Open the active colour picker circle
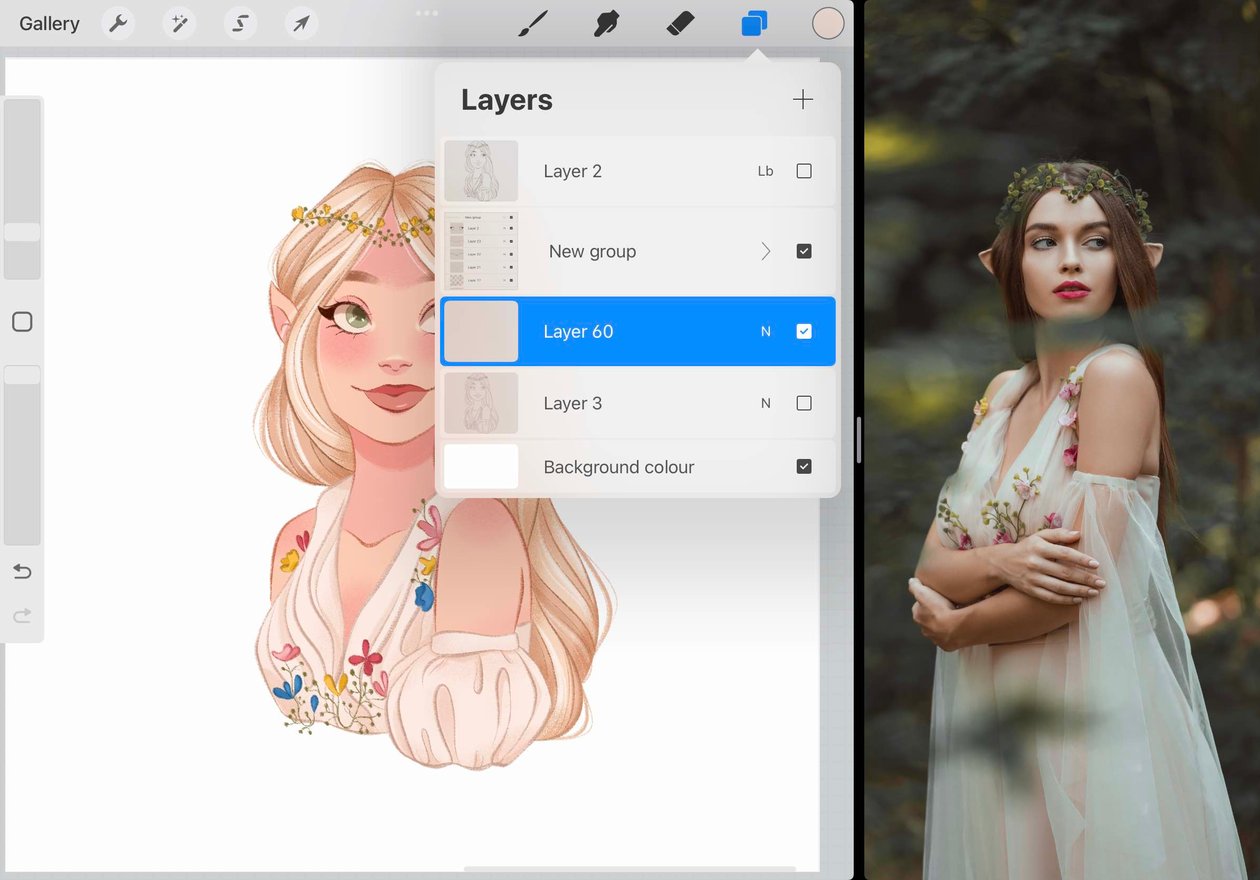 click(x=828, y=23)
